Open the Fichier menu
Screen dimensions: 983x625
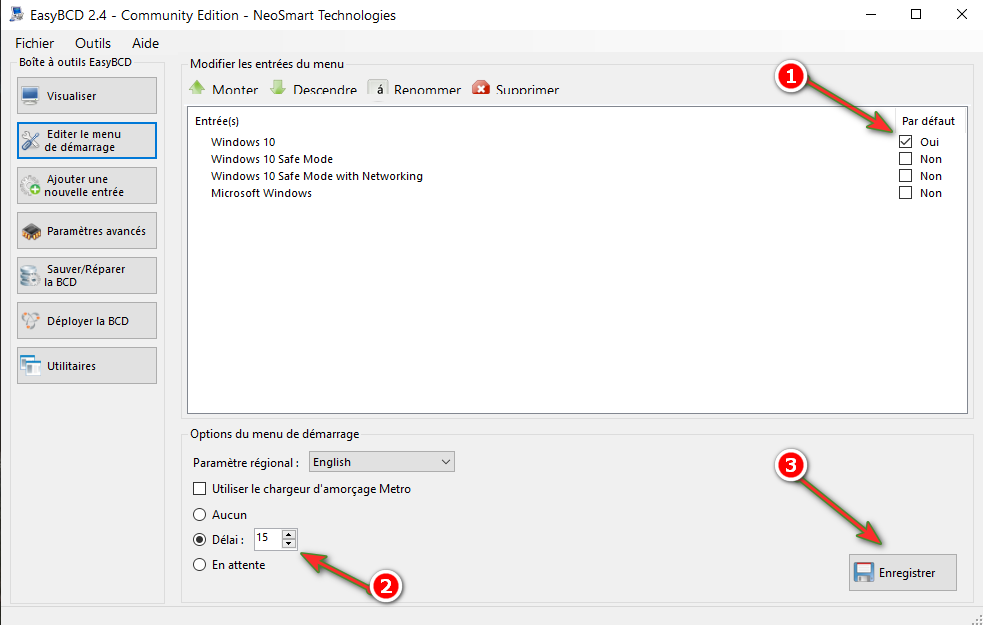tap(35, 43)
